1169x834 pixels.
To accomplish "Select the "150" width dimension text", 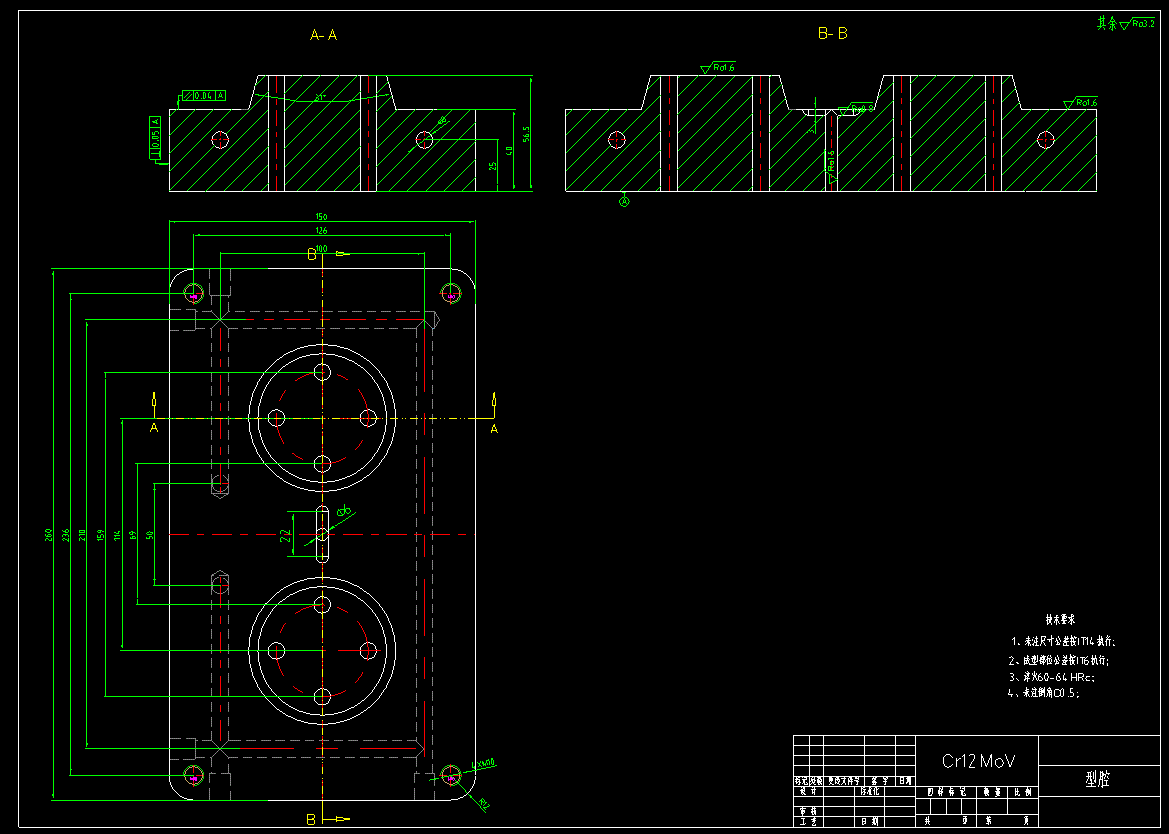I will click(x=322, y=217).
